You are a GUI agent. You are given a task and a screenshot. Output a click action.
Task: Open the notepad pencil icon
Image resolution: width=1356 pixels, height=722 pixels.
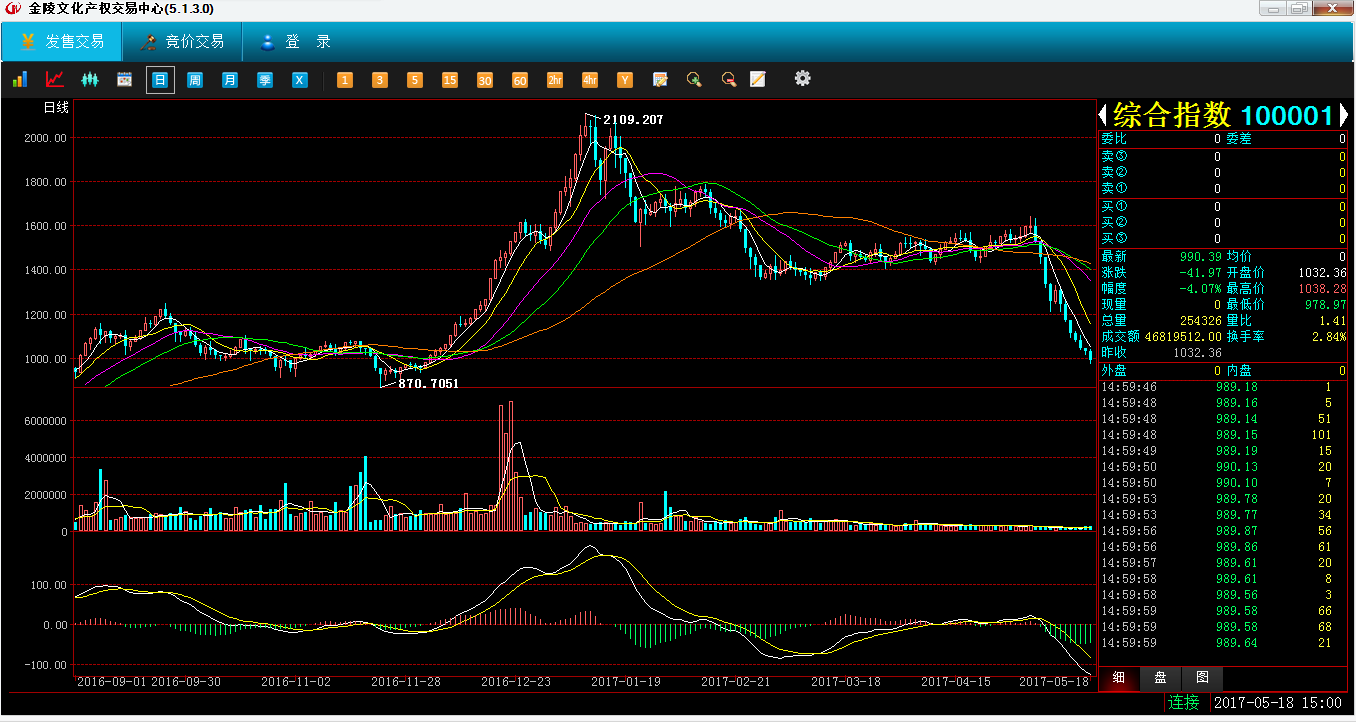(x=758, y=79)
